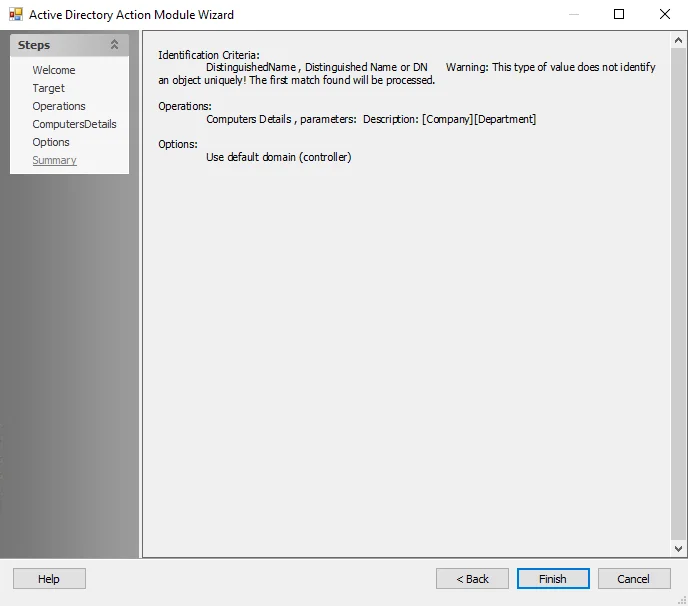Select the Summary step link
Viewport: 688px width, 606px height.
click(x=54, y=160)
